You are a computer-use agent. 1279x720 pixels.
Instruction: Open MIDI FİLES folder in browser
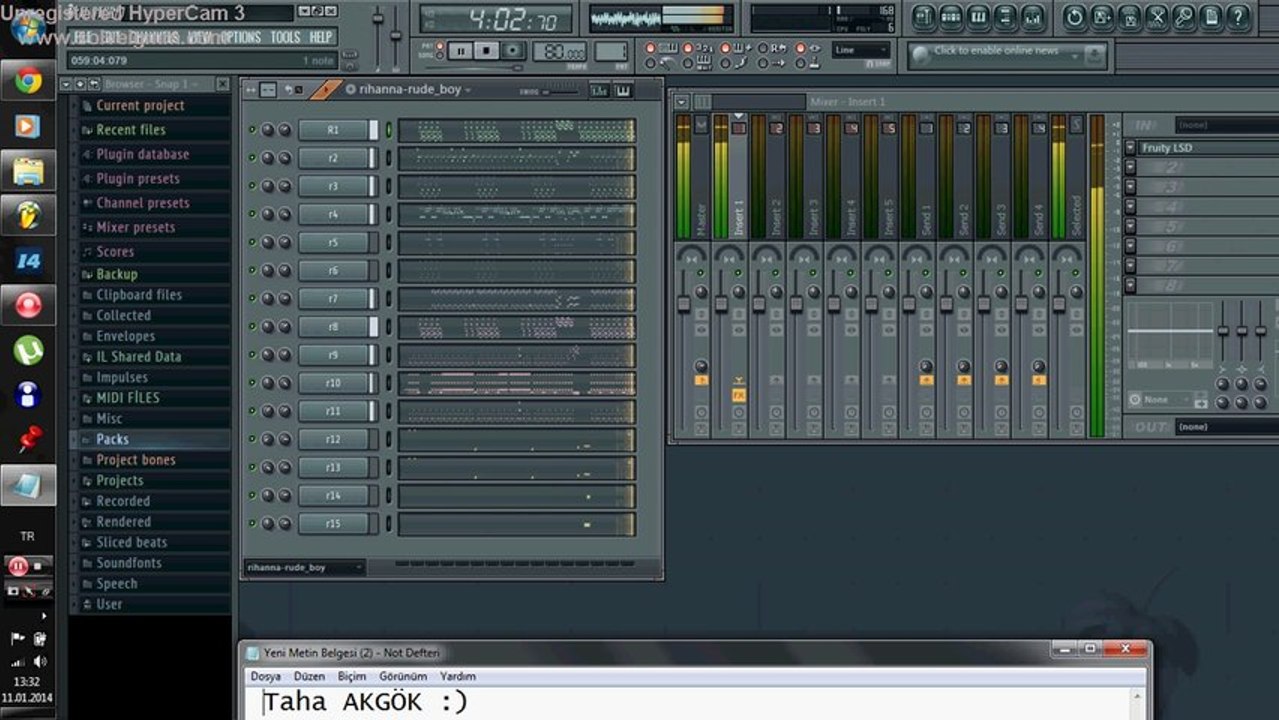coord(127,397)
